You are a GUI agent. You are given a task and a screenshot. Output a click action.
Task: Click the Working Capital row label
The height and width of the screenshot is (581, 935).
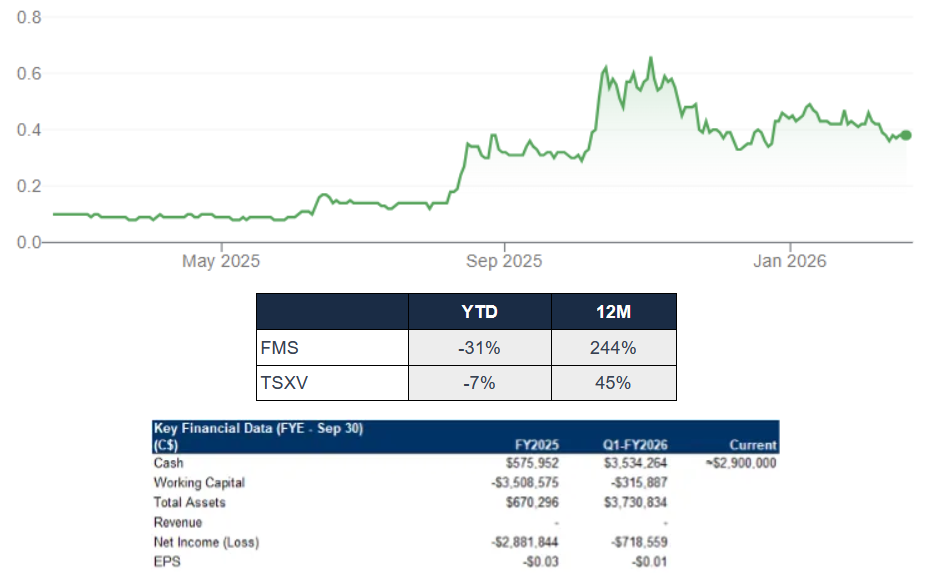[199, 483]
